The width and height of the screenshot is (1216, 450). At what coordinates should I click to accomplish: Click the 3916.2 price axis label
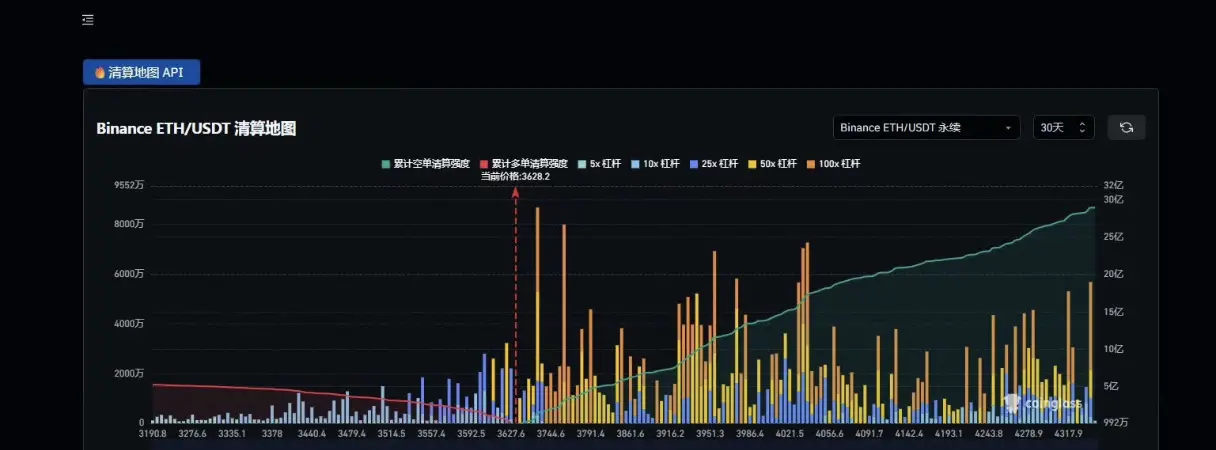coord(669,434)
